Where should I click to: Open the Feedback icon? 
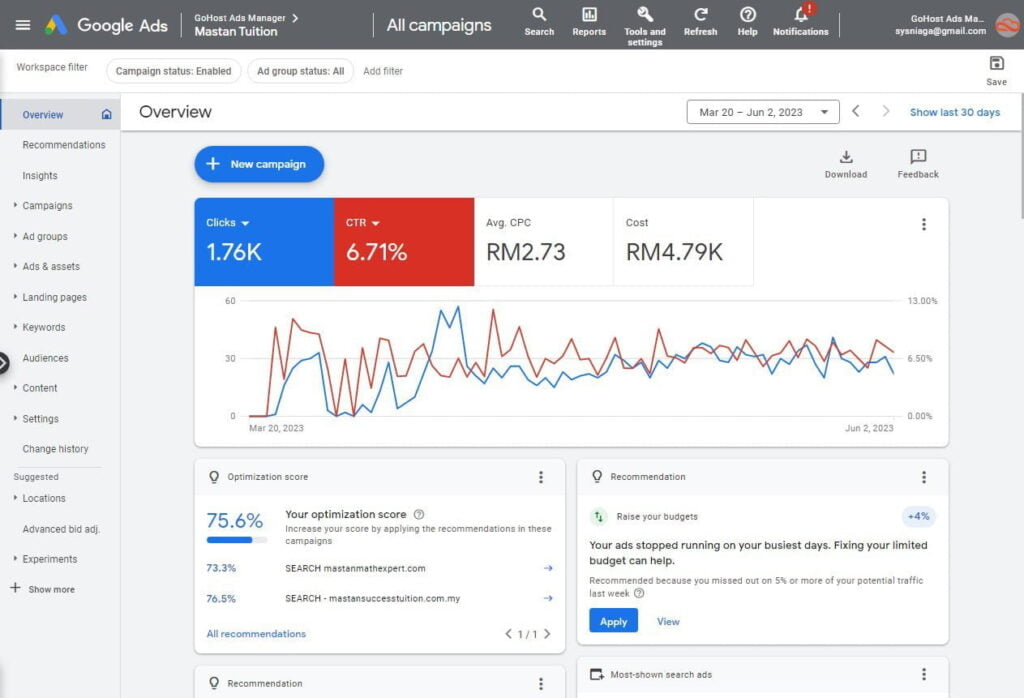tap(918, 157)
